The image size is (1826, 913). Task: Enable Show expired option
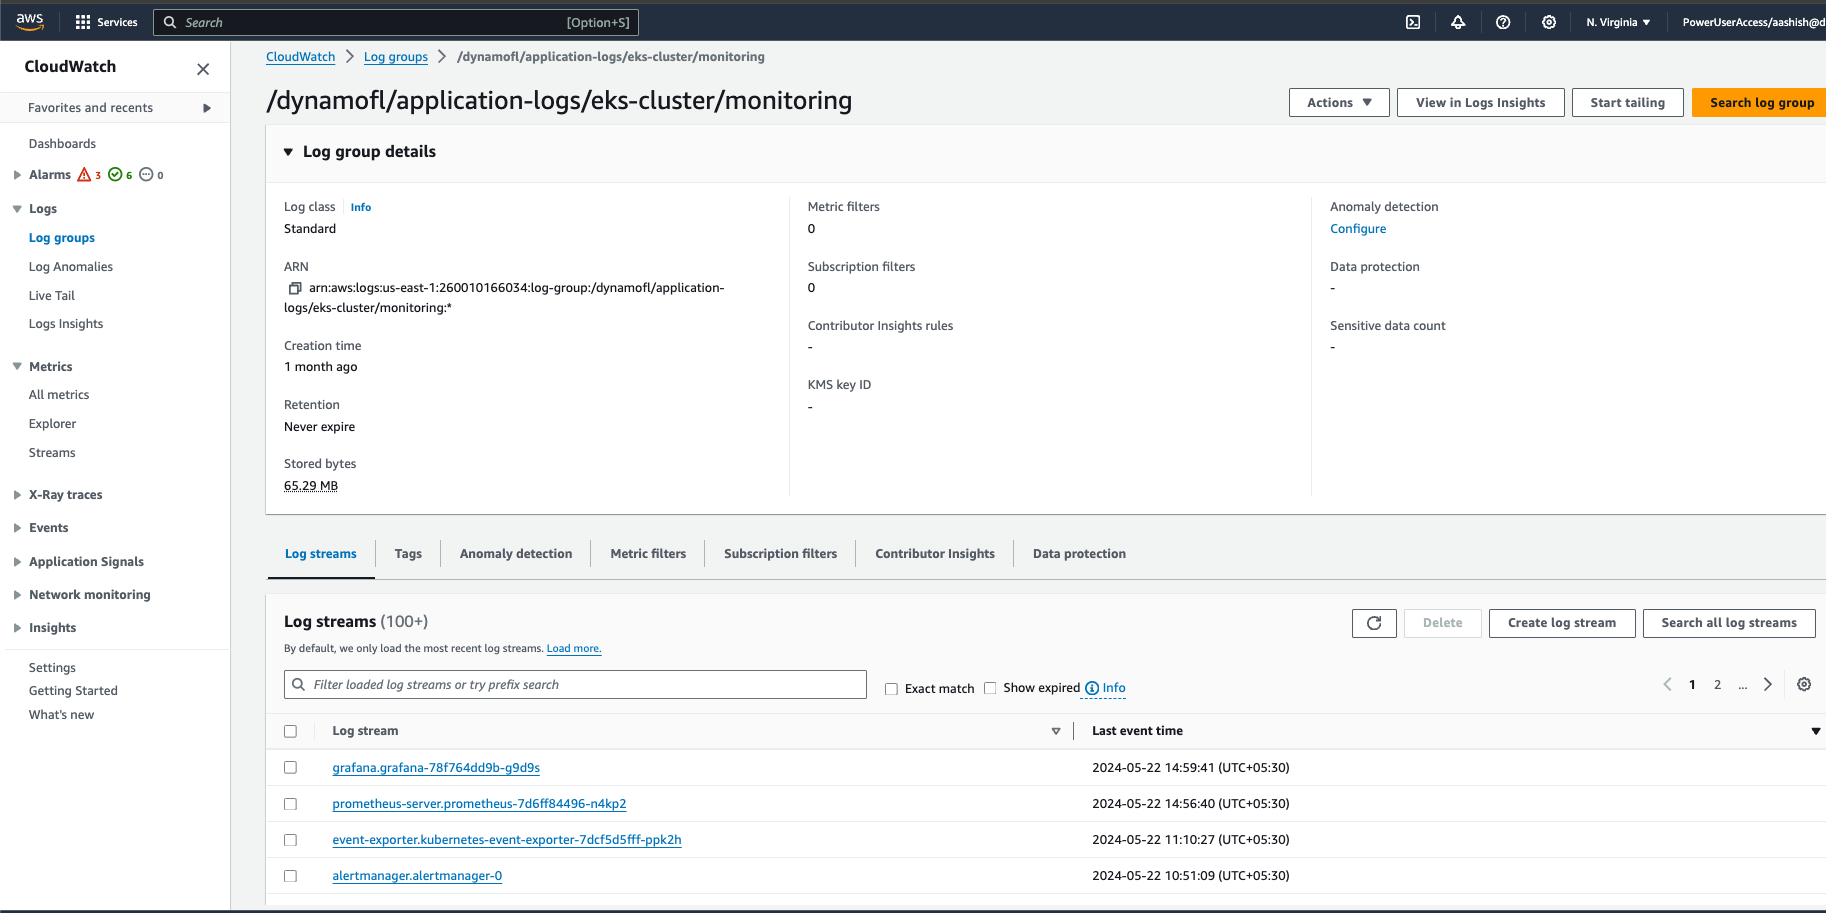point(990,688)
